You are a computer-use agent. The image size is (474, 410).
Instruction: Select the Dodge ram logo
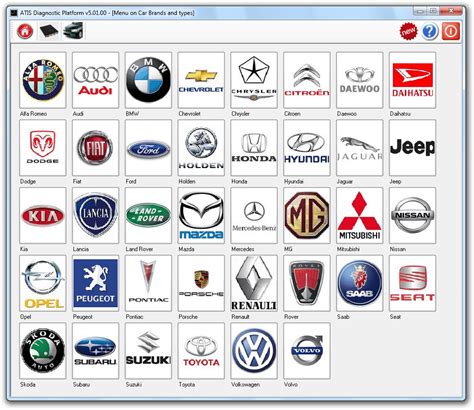point(43,148)
